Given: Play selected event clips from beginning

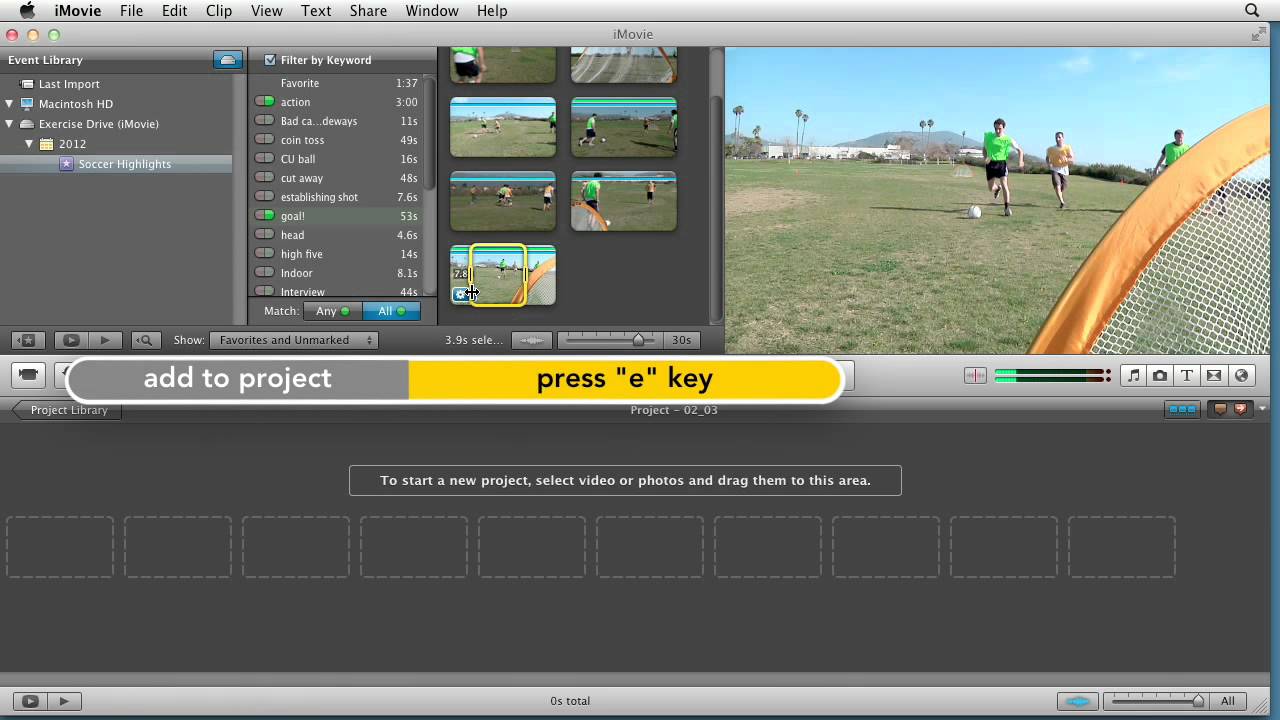Looking at the screenshot, I should [x=105, y=340].
